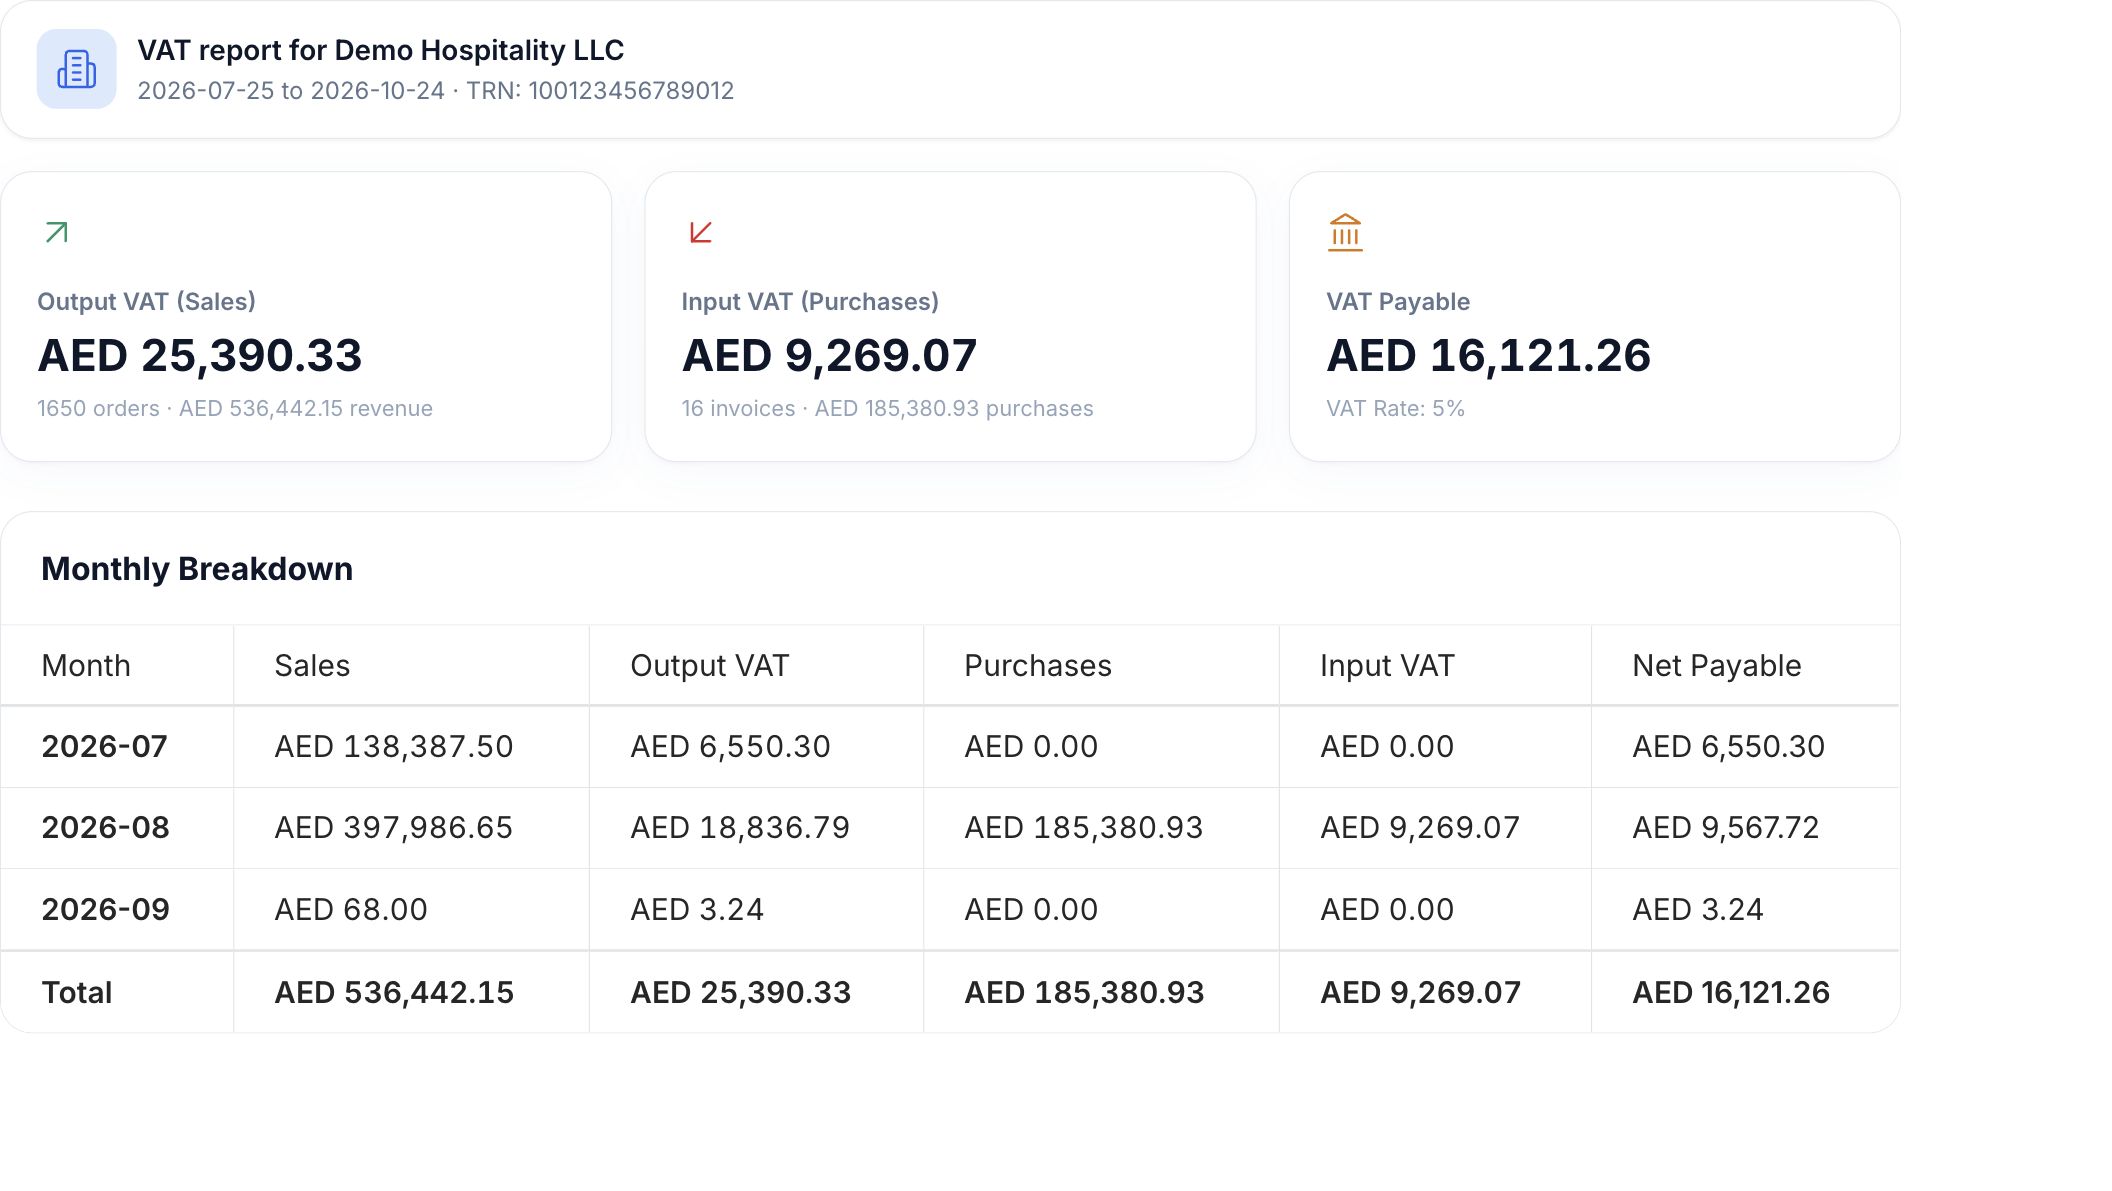This screenshot has height=1191, width=2112.
Task: Click total sales AED 536,442.15 in table
Action: pyautogui.click(x=394, y=993)
